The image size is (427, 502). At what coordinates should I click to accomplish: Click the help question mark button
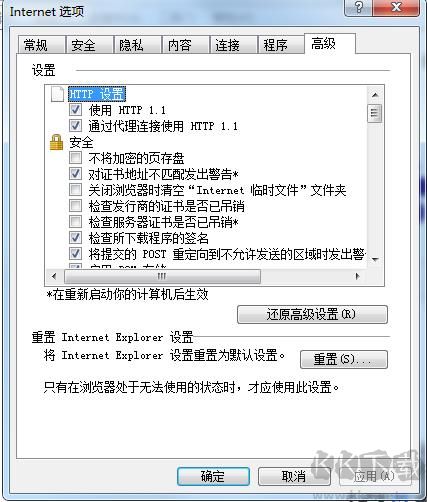359,7
